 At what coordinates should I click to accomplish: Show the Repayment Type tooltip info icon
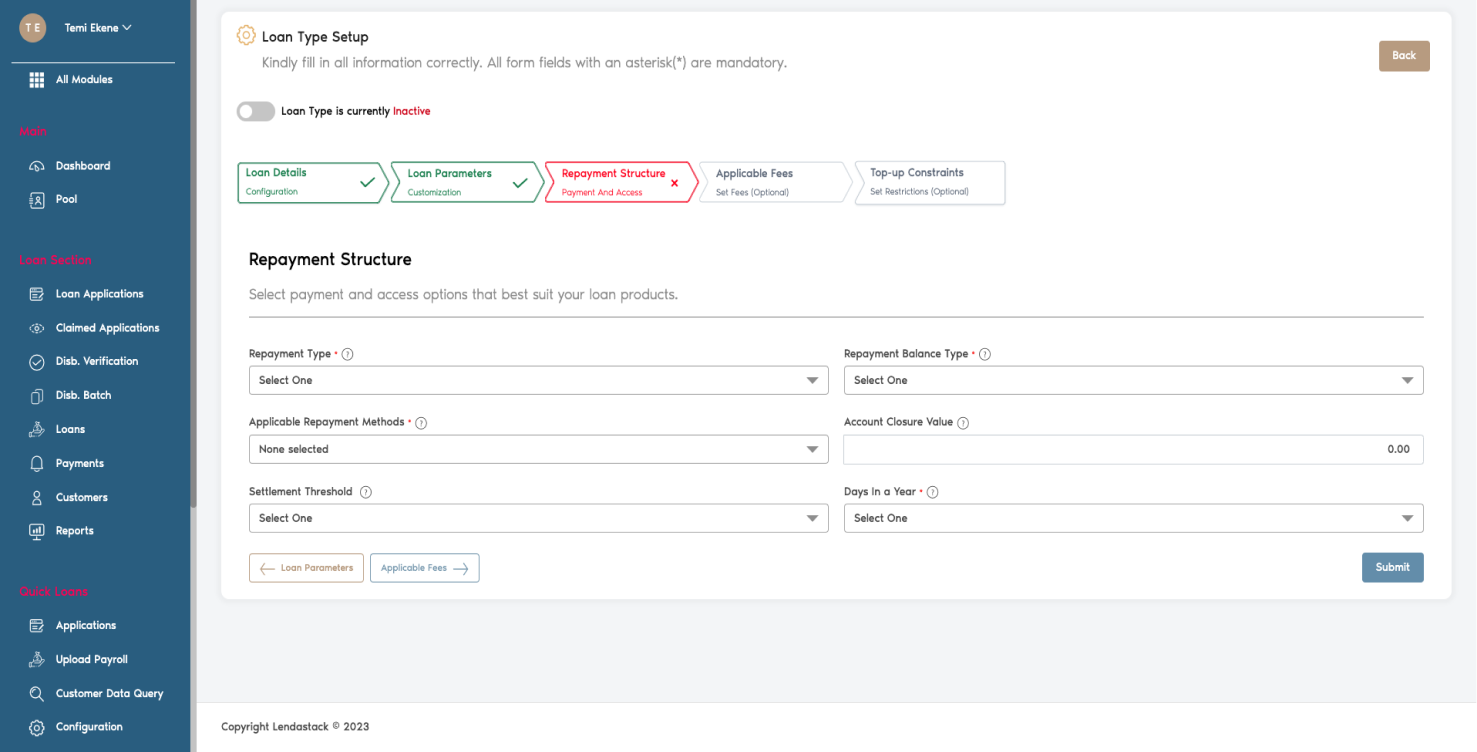(x=347, y=353)
